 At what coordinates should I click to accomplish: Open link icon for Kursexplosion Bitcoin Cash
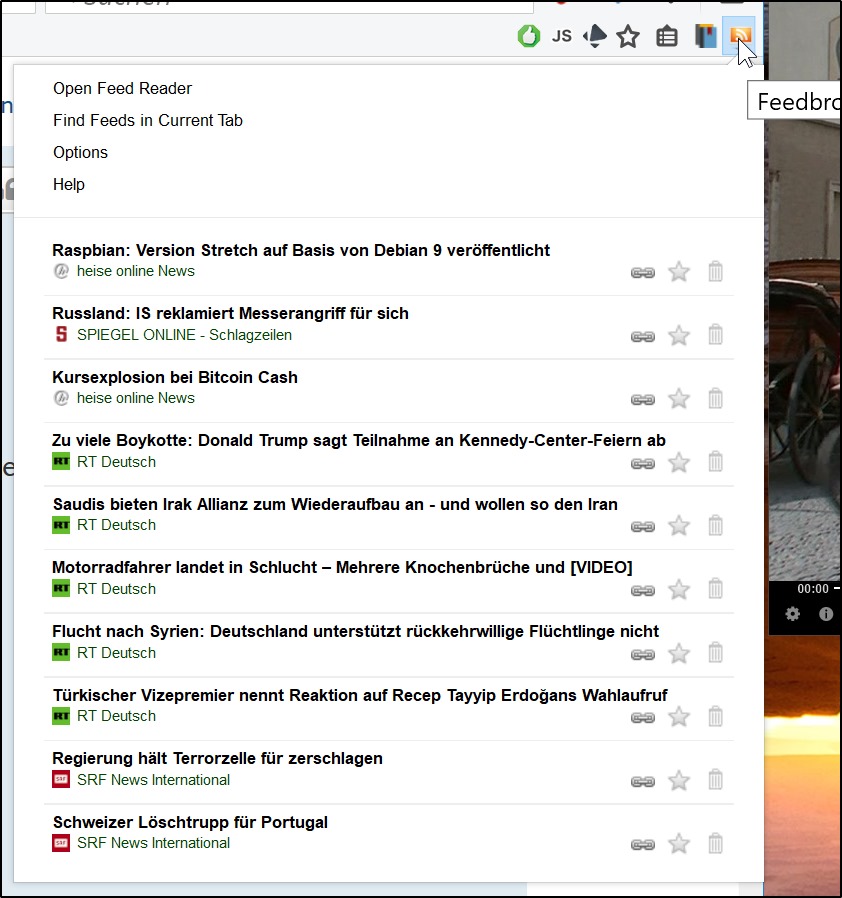pyautogui.click(x=643, y=400)
